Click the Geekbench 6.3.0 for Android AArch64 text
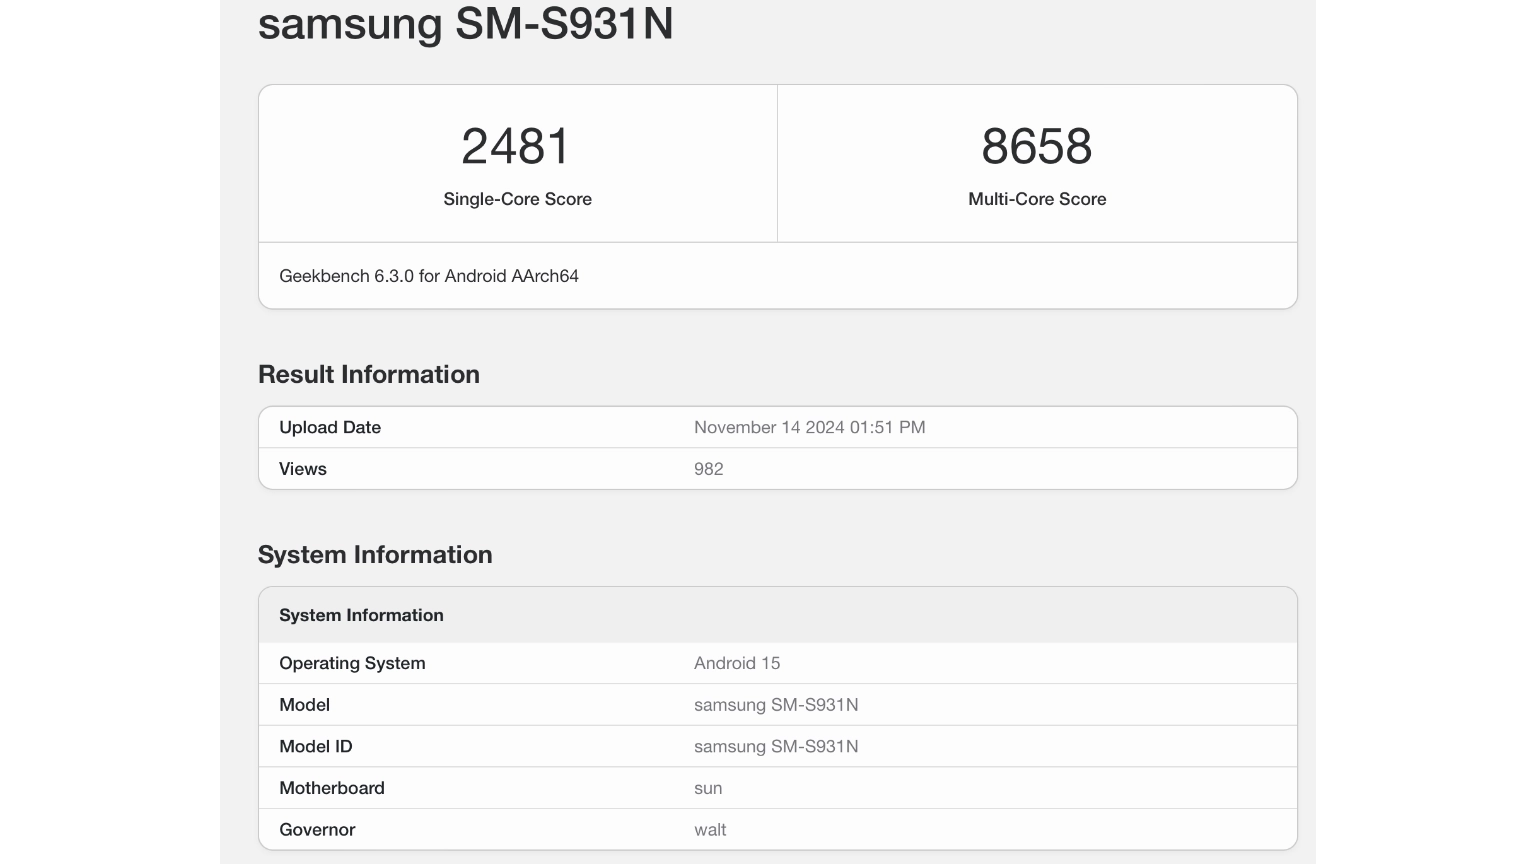This screenshot has height=864, width=1536. coord(428,276)
